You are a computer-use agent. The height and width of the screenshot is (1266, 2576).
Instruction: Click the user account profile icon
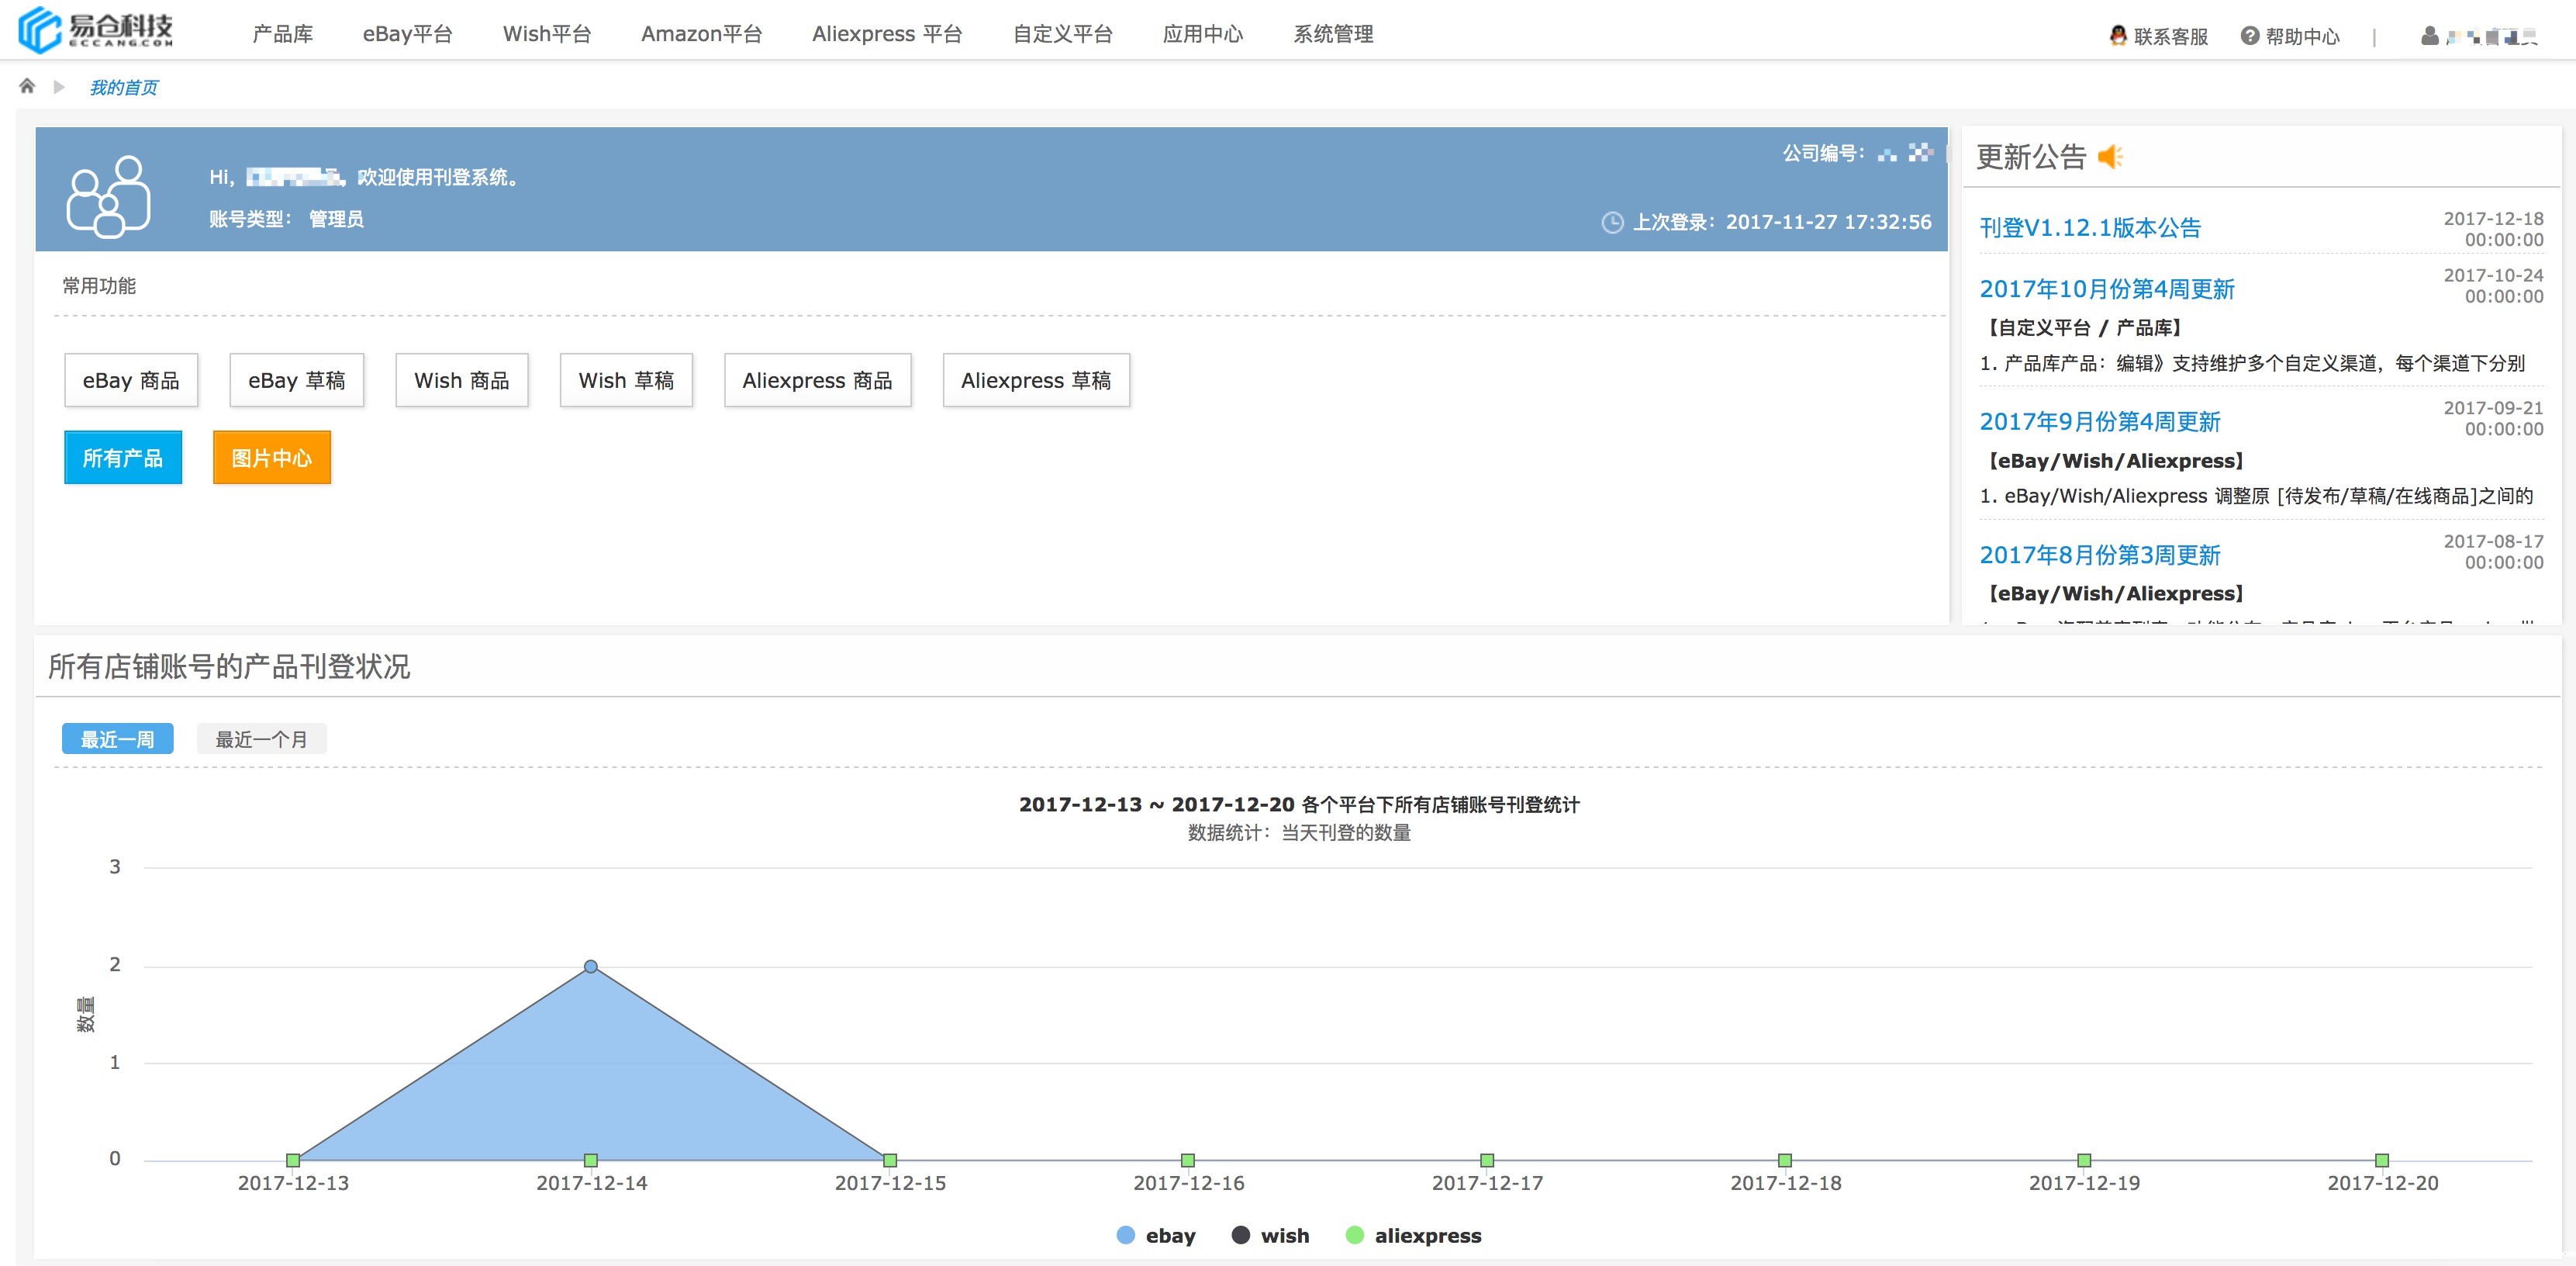tap(2429, 36)
